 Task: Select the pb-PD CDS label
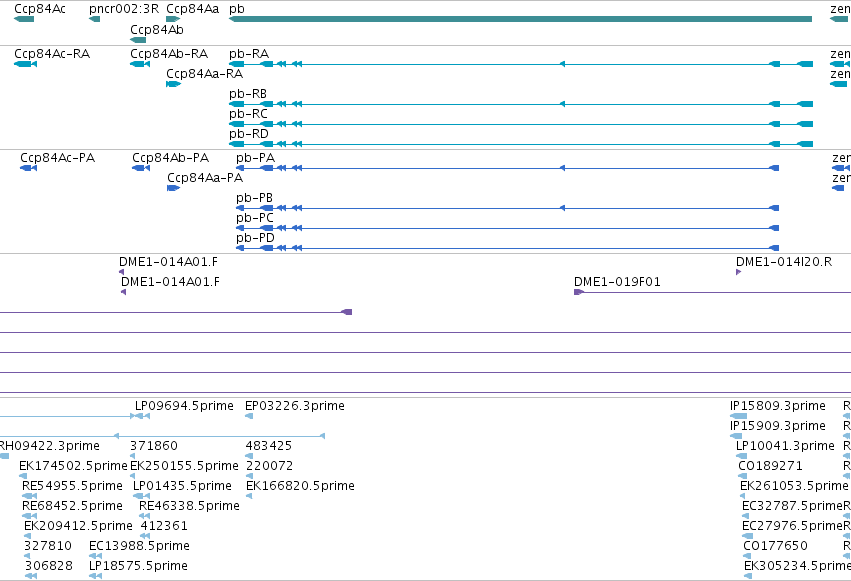pos(255,238)
